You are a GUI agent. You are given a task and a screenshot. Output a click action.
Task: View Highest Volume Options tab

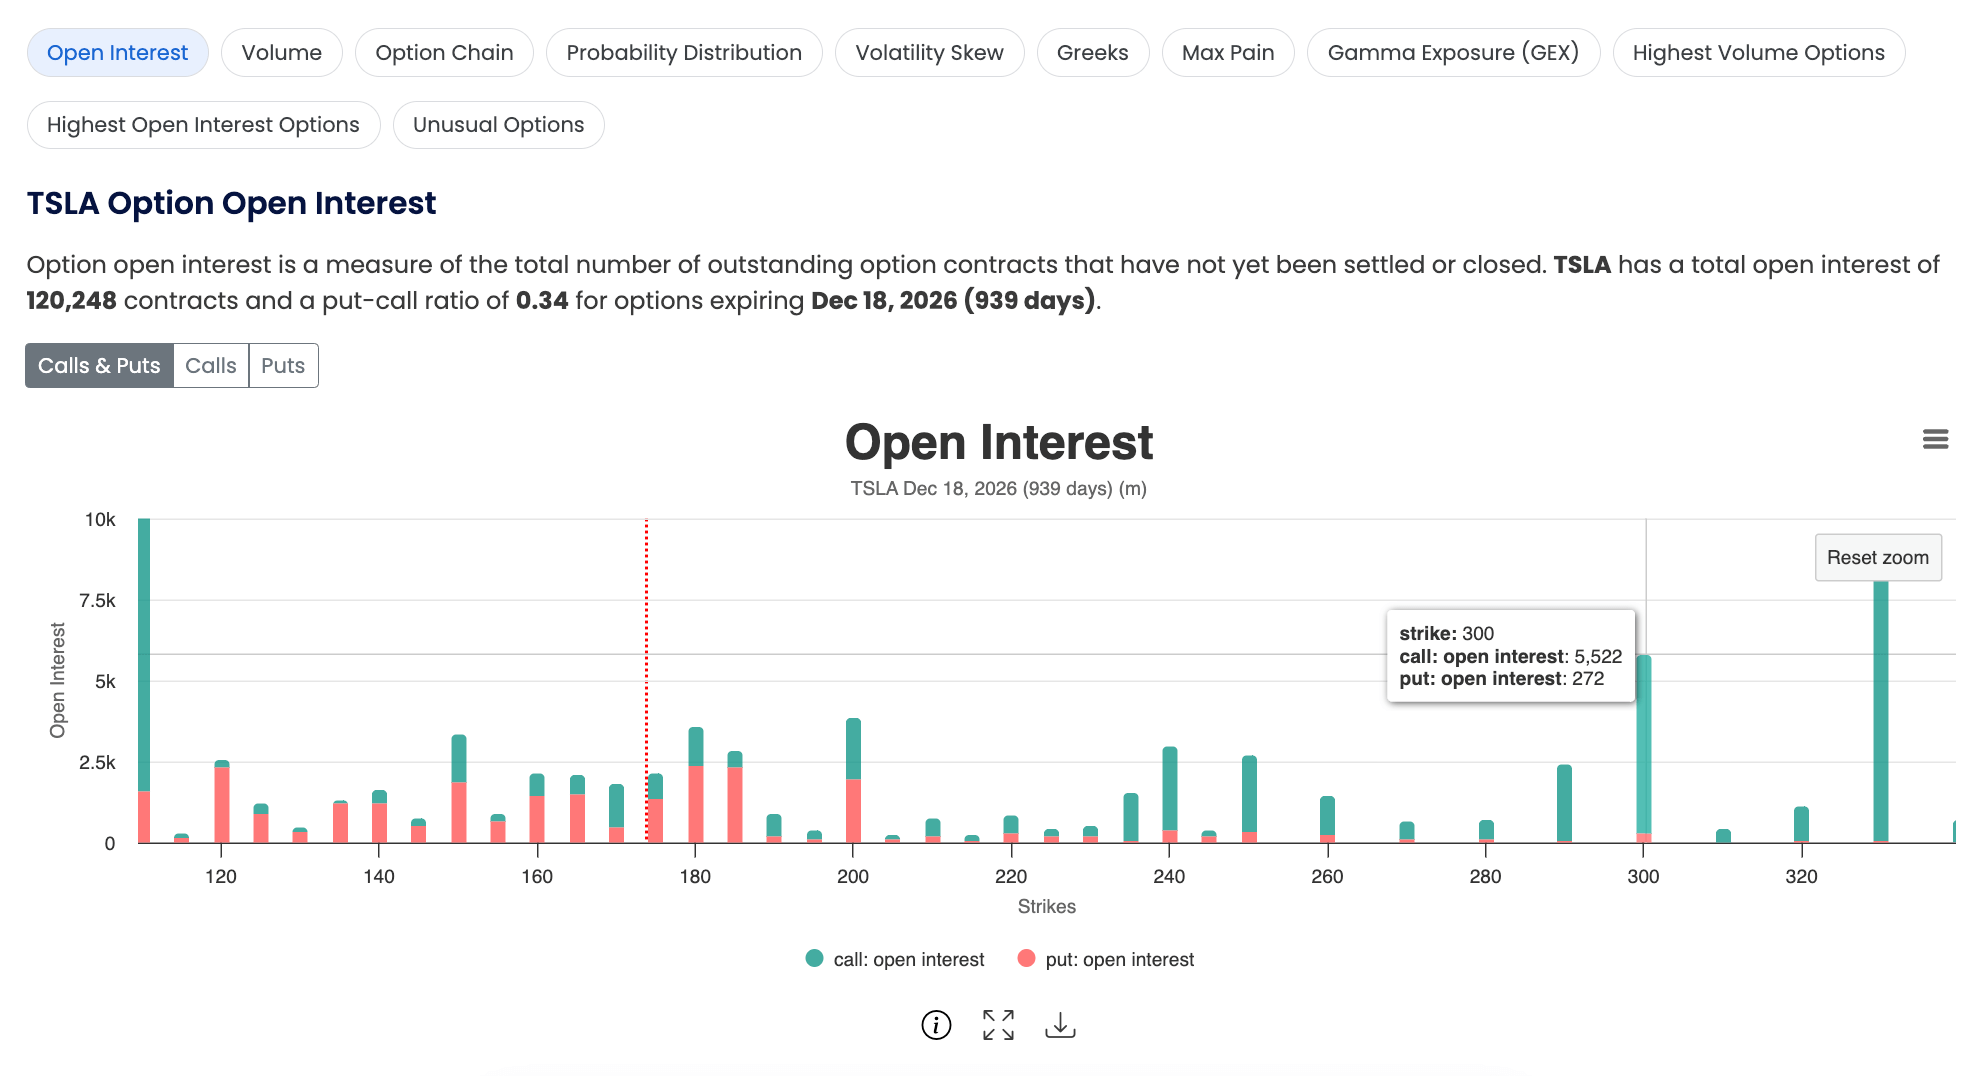coord(1759,53)
